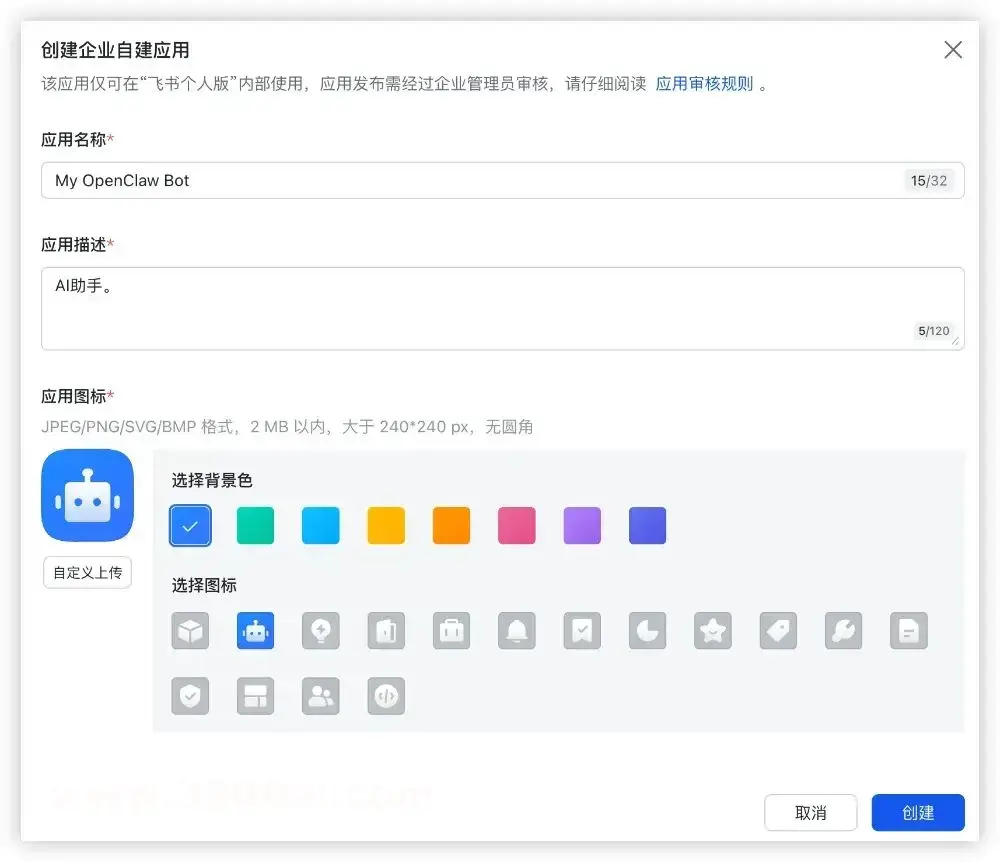The image size is (1000, 862).
Task: Open the 应用审核规则 link
Action: [705, 84]
